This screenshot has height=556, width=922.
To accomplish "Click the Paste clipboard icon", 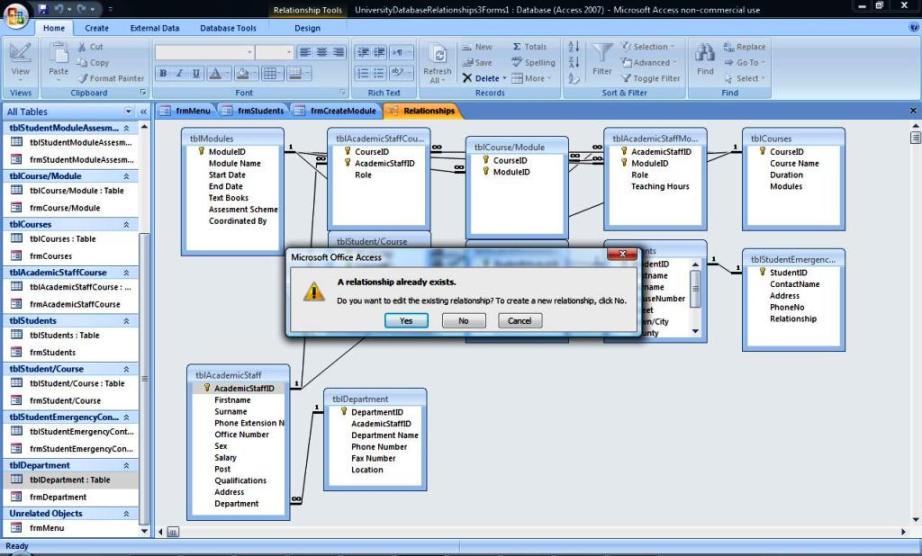I will click(58, 53).
